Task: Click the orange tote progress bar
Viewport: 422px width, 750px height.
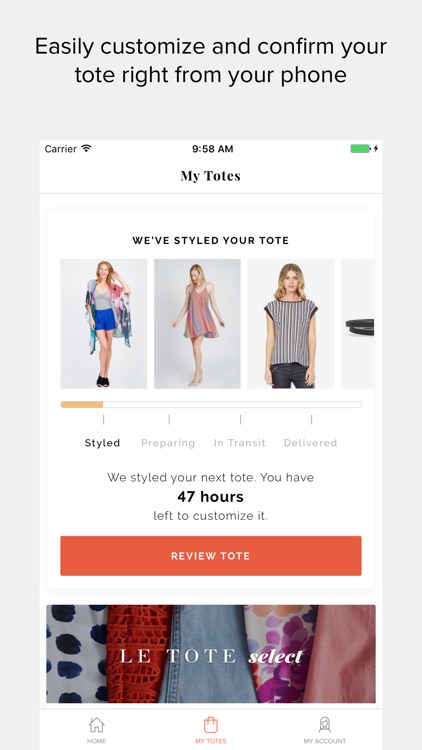Action: pyautogui.click(x=211, y=405)
